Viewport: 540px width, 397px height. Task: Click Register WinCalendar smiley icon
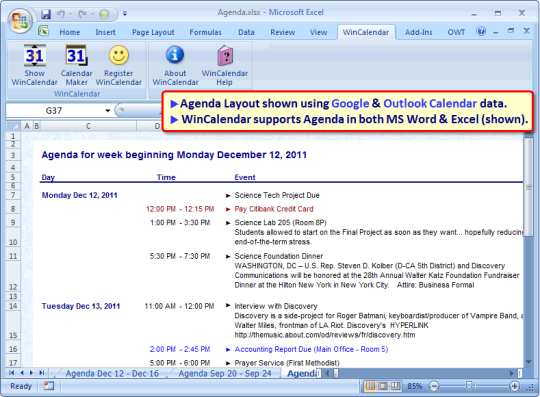tap(119, 65)
